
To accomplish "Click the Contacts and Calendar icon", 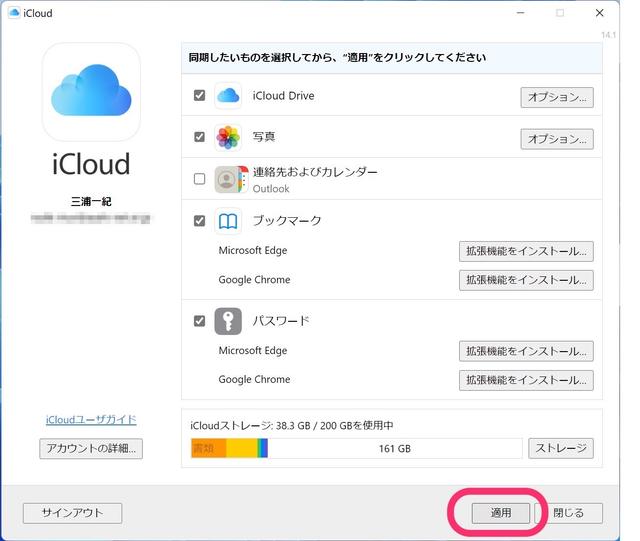I will click(229, 179).
